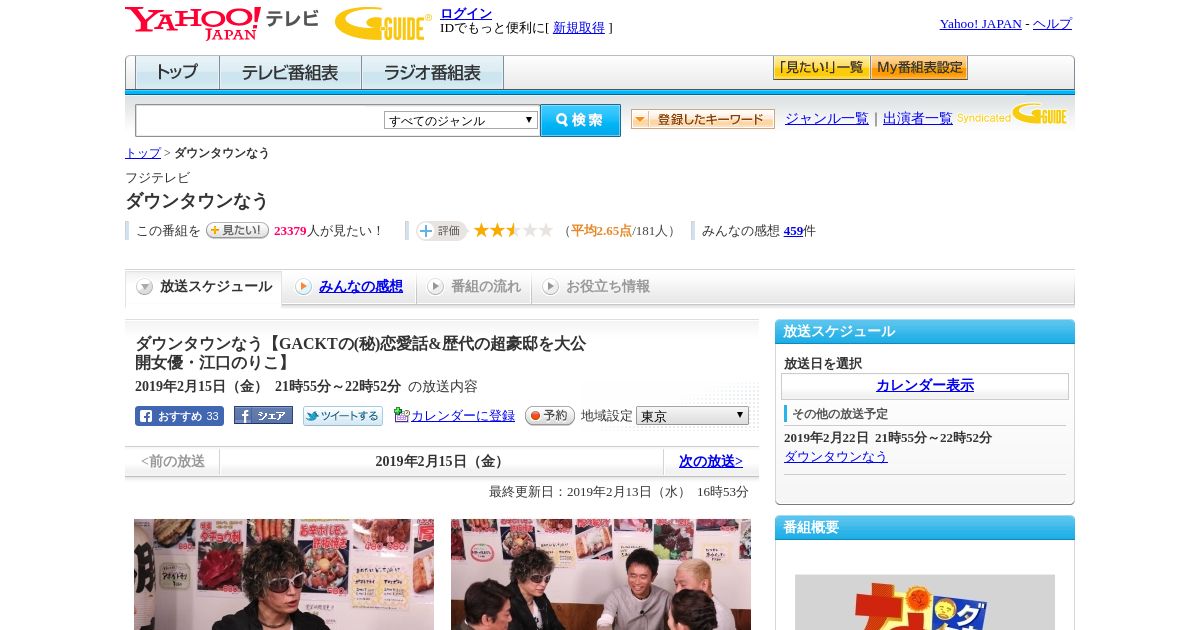Click the 最終更新日 timestamp text
1200x630 pixels.
619,492
